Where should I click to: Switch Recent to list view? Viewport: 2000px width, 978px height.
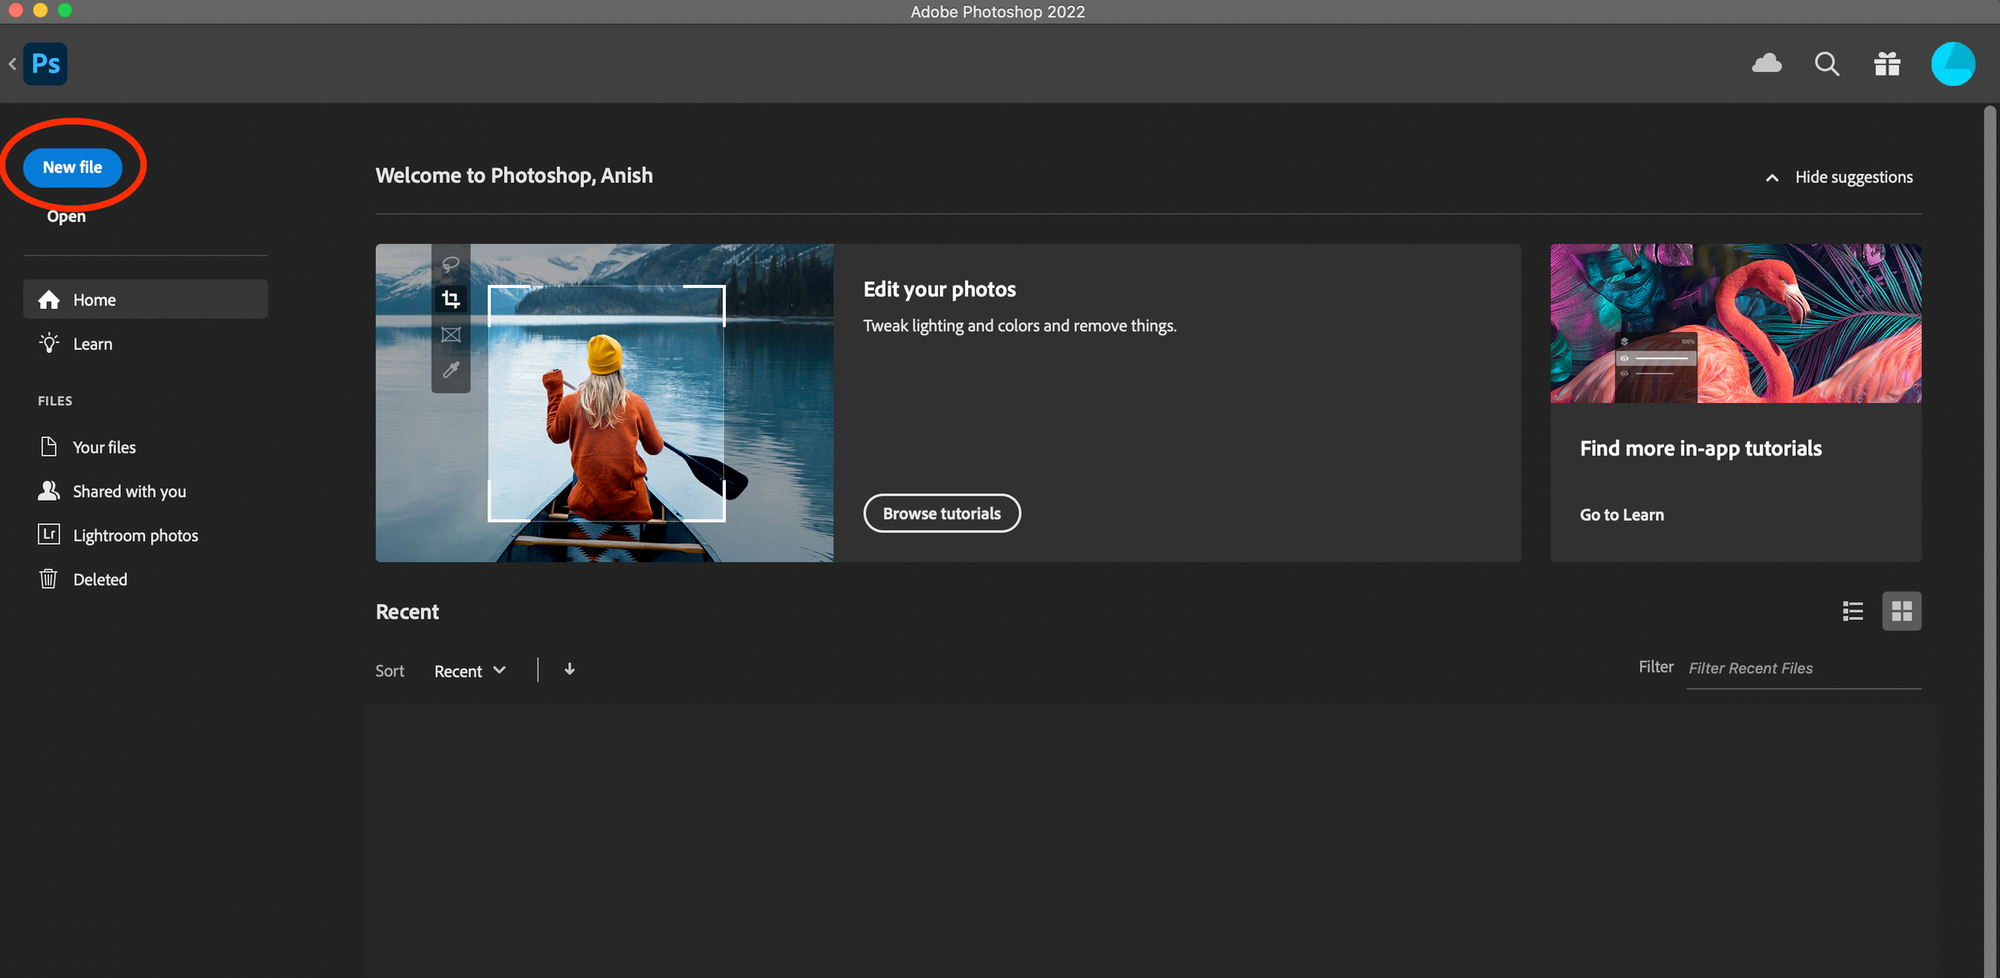(x=1853, y=611)
